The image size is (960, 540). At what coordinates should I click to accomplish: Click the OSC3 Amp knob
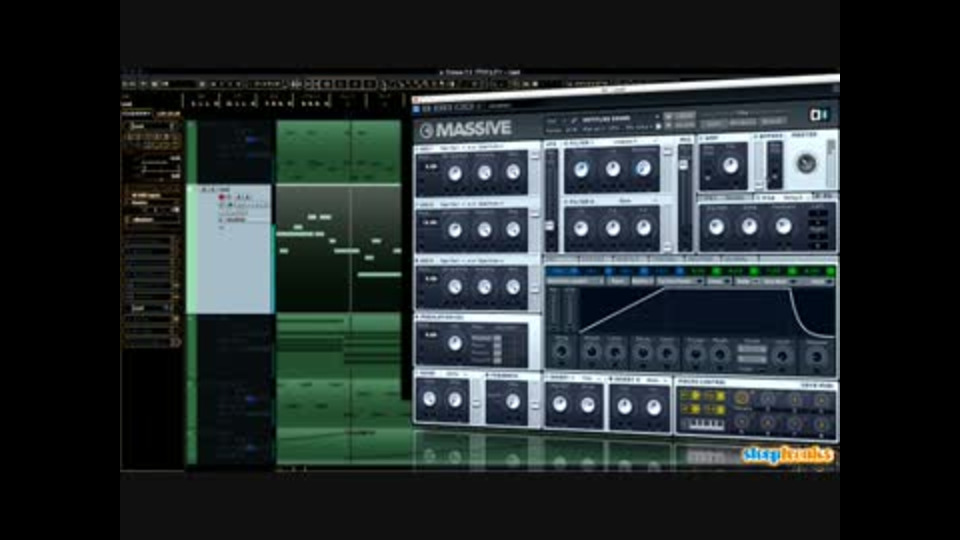point(513,287)
